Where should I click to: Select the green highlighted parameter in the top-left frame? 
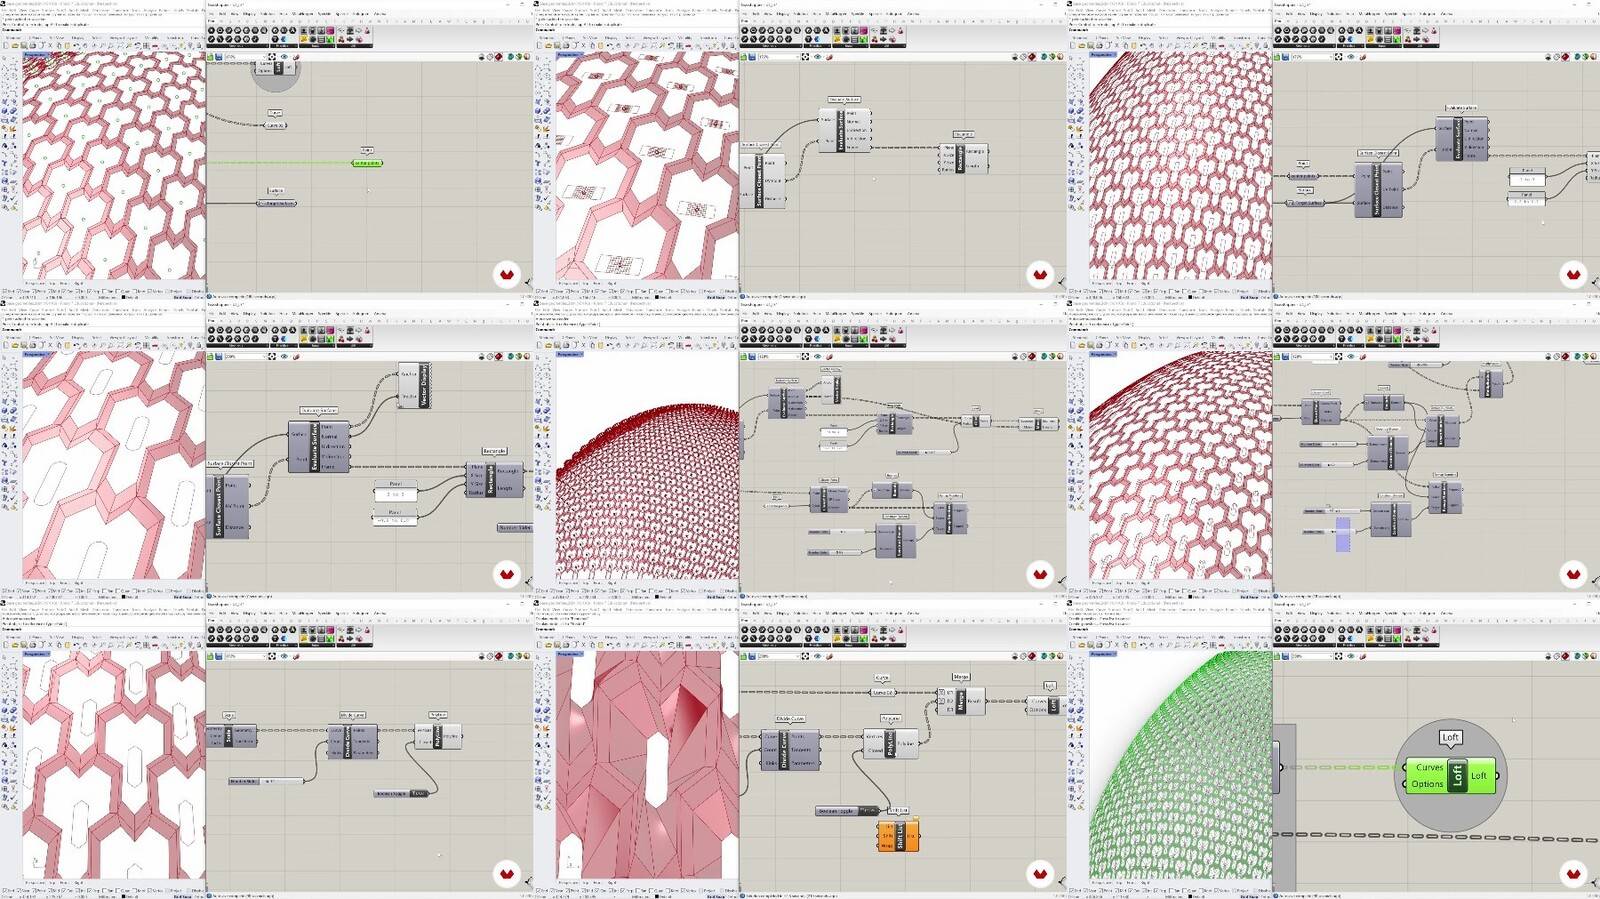coord(368,162)
